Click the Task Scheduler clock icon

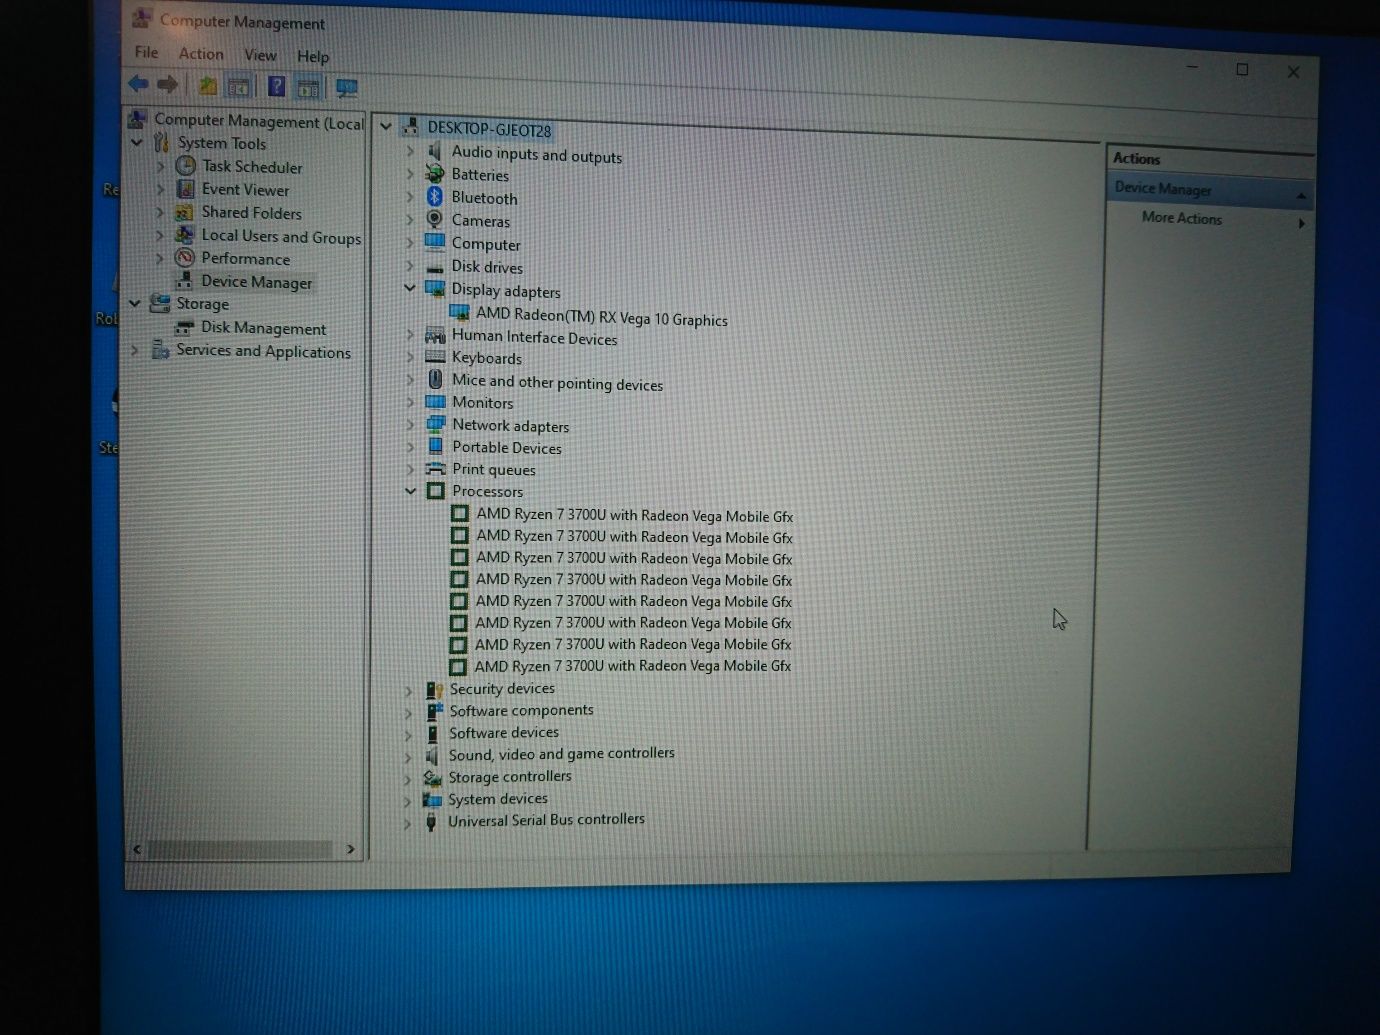click(185, 166)
